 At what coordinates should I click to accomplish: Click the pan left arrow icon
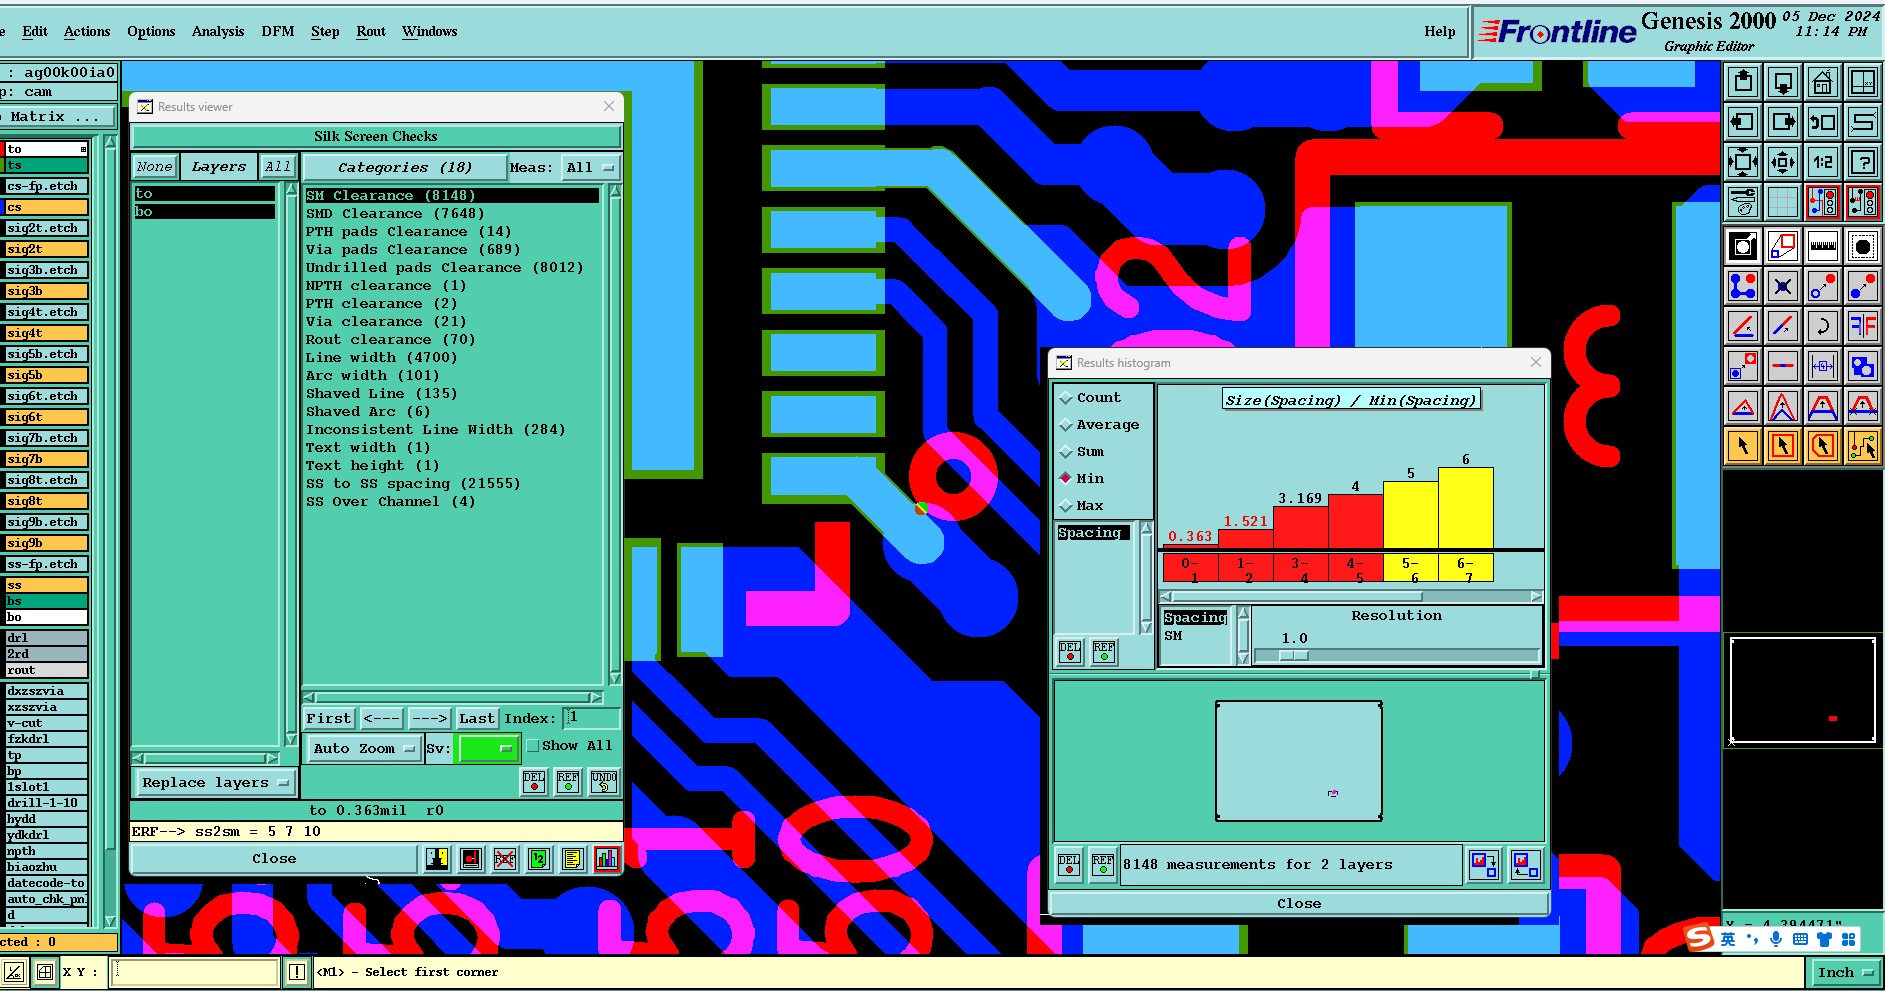[x=1743, y=122]
